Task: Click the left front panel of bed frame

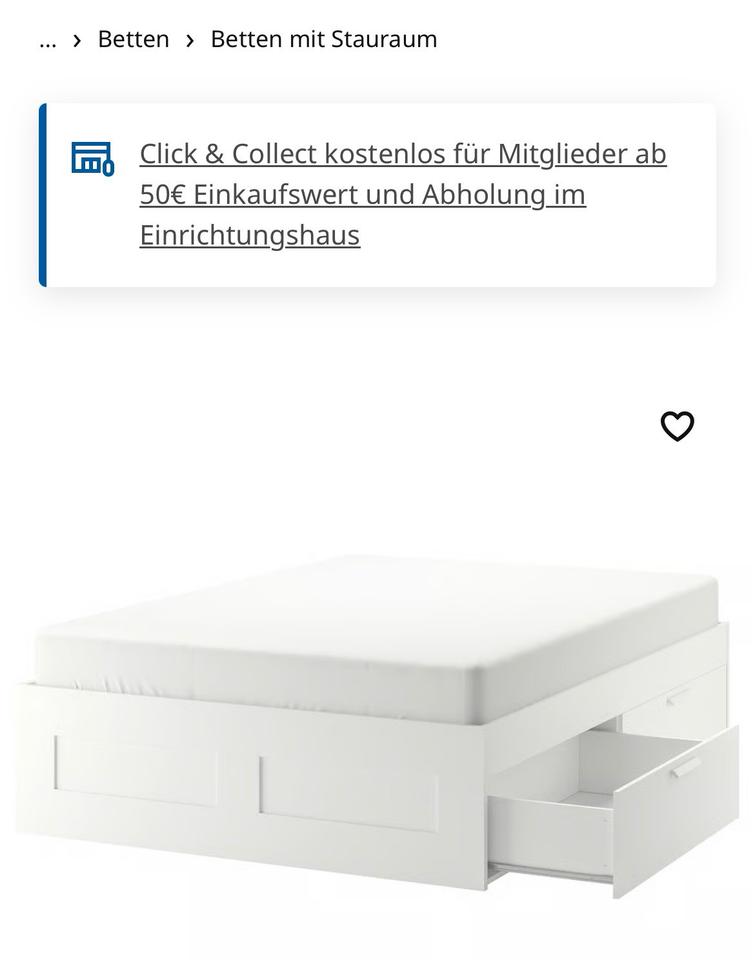Action: tap(136, 770)
